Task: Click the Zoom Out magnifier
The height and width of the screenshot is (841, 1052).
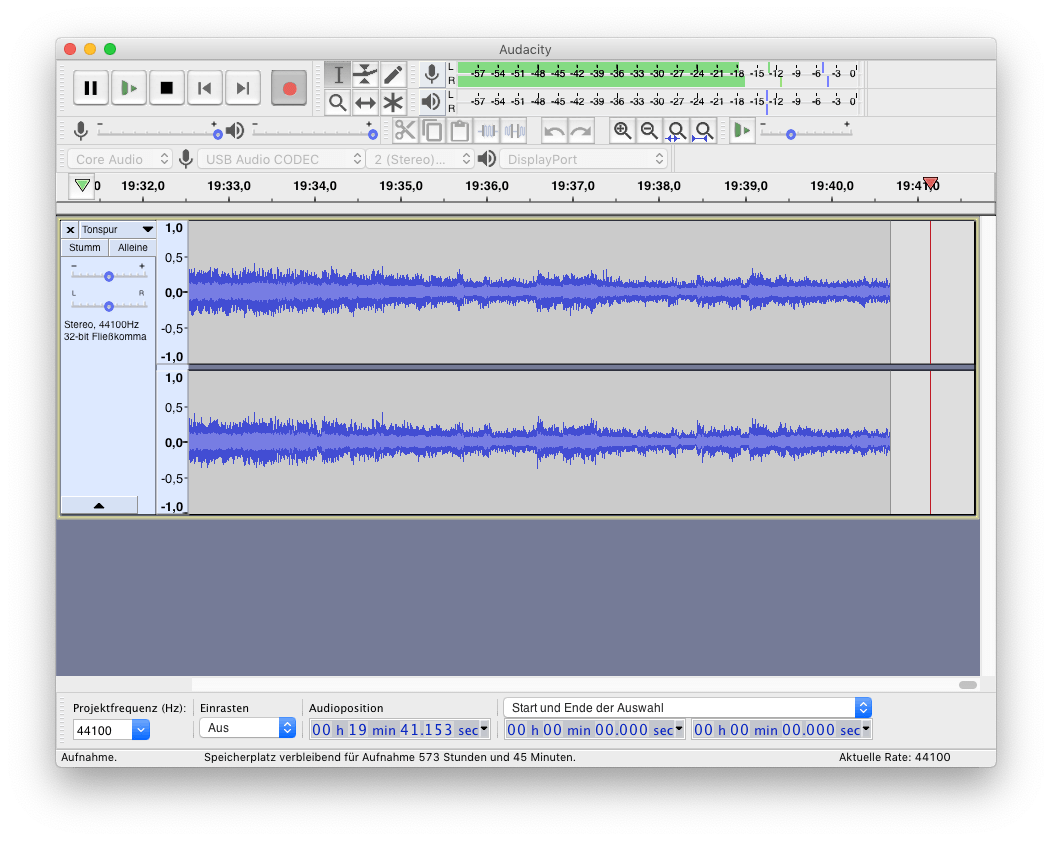Action: pyautogui.click(x=649, y=131)
